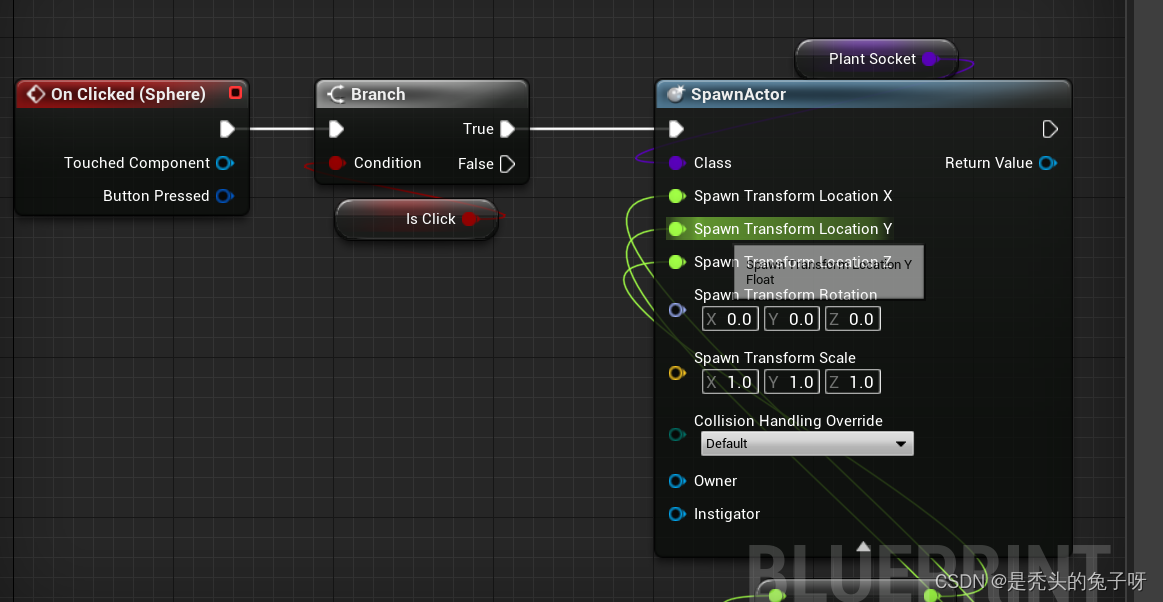
Task: Click Branch node execution input pin
Action: pyautogui.click(x=336, y=129)
